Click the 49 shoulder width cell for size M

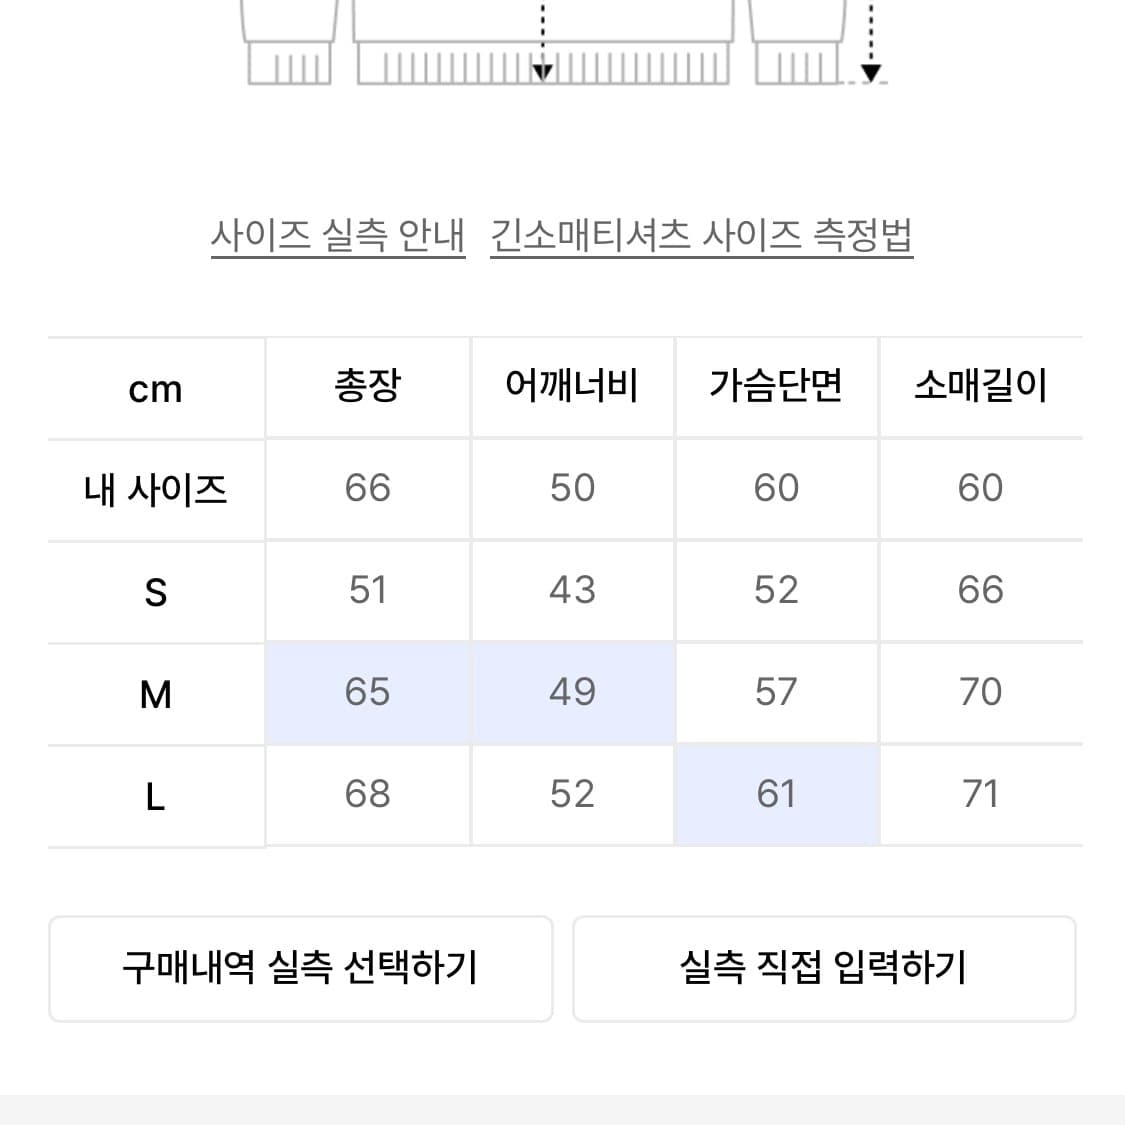pyautogui.click(x=572, y=692)
